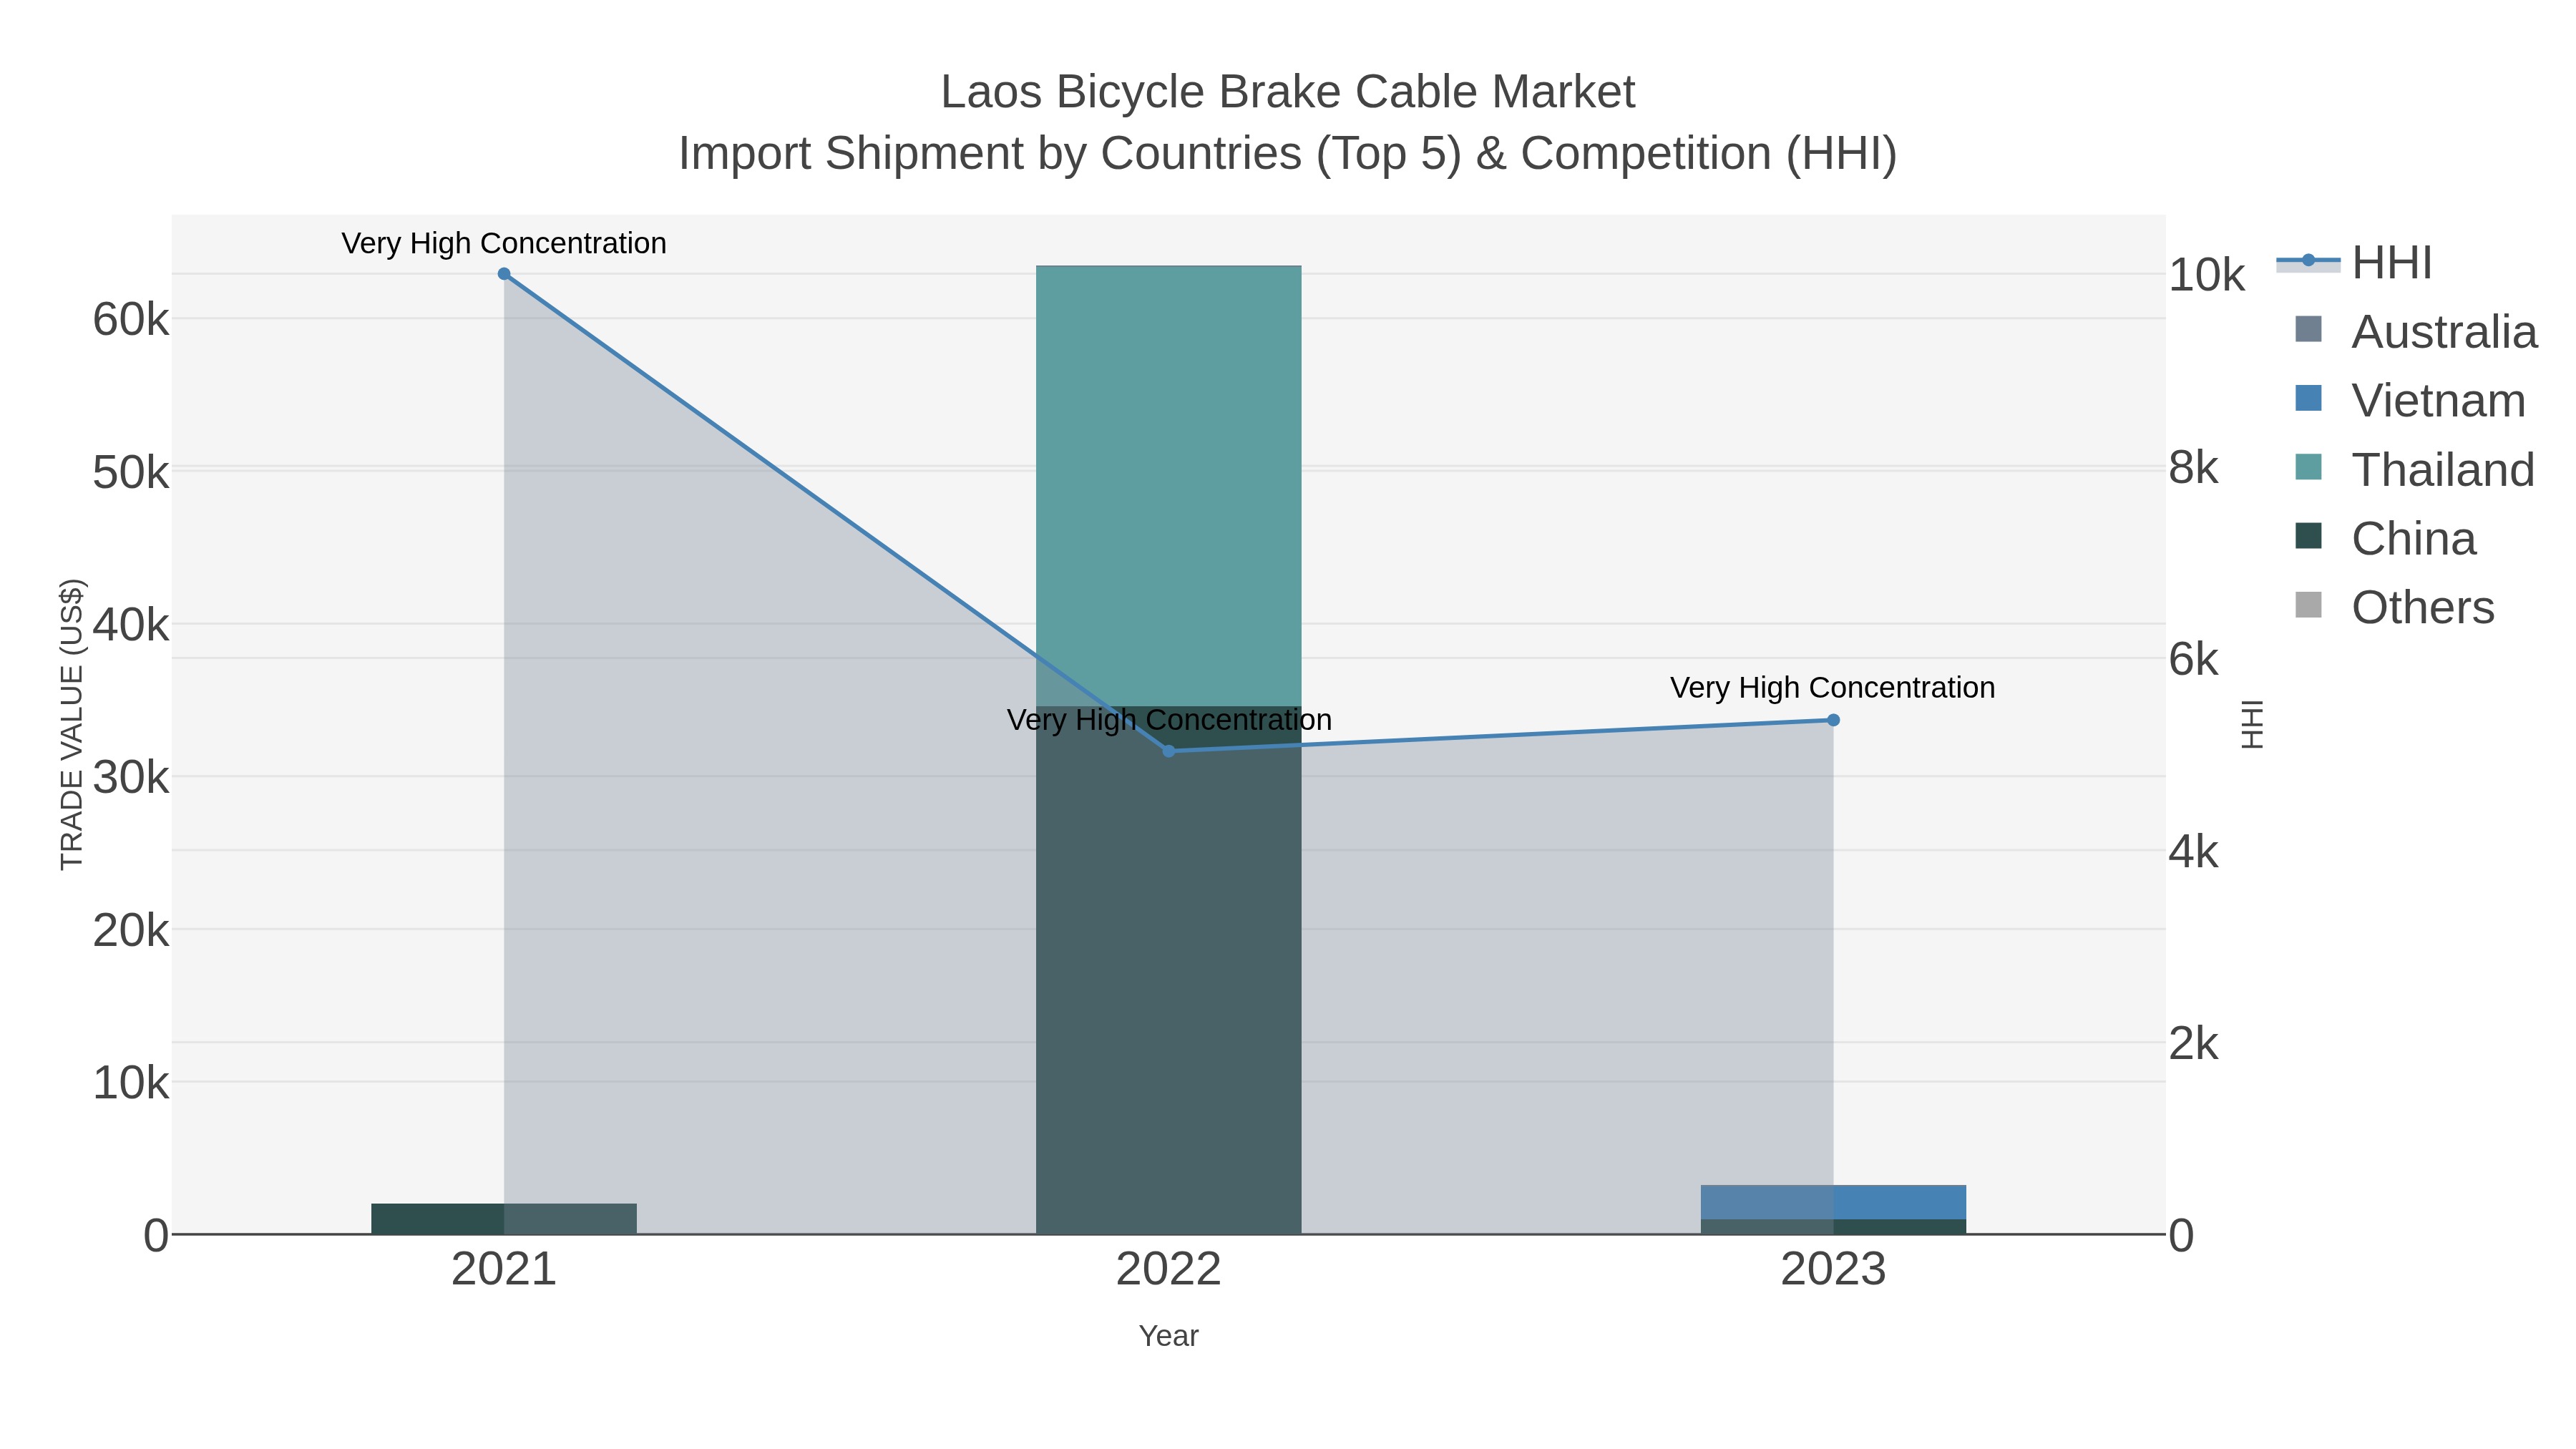Click the 60k trade value tick label
Viewport: 2576px width, 1449px height.
coord(131,320)
